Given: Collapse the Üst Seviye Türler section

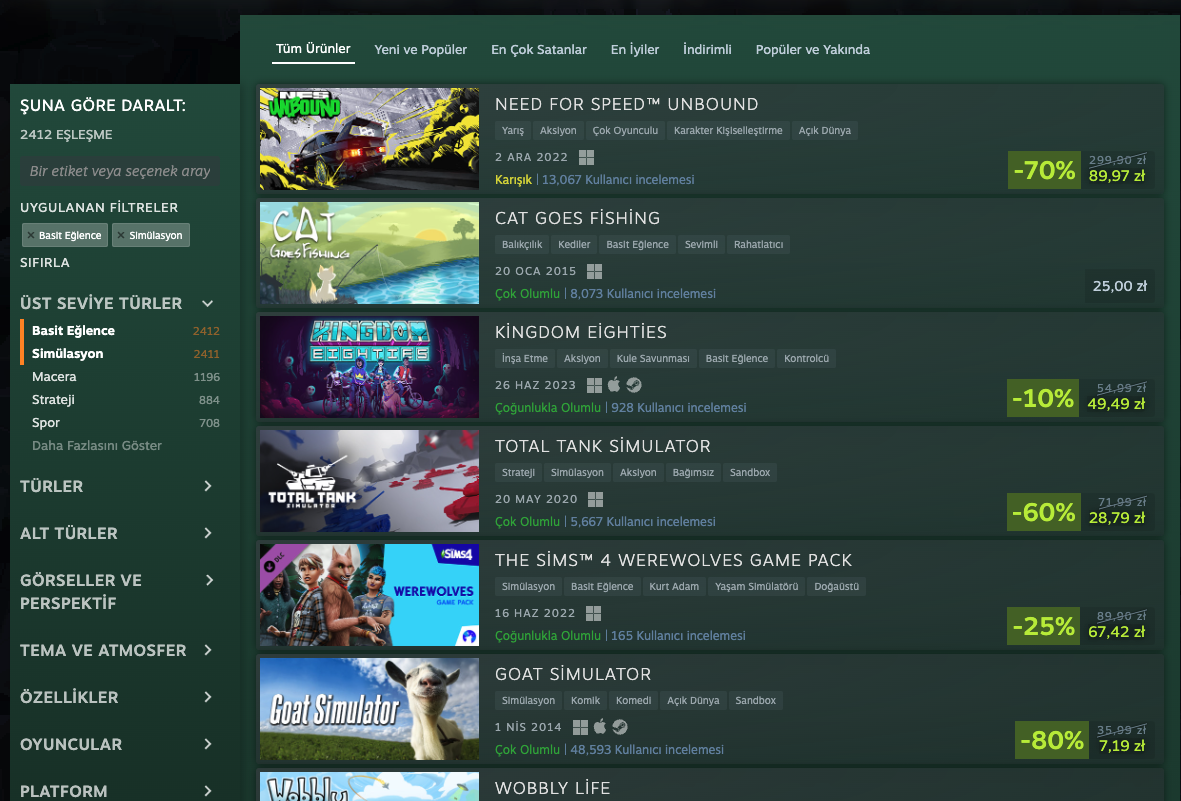Looking at the screenshot, I should [x=208, y=304].
